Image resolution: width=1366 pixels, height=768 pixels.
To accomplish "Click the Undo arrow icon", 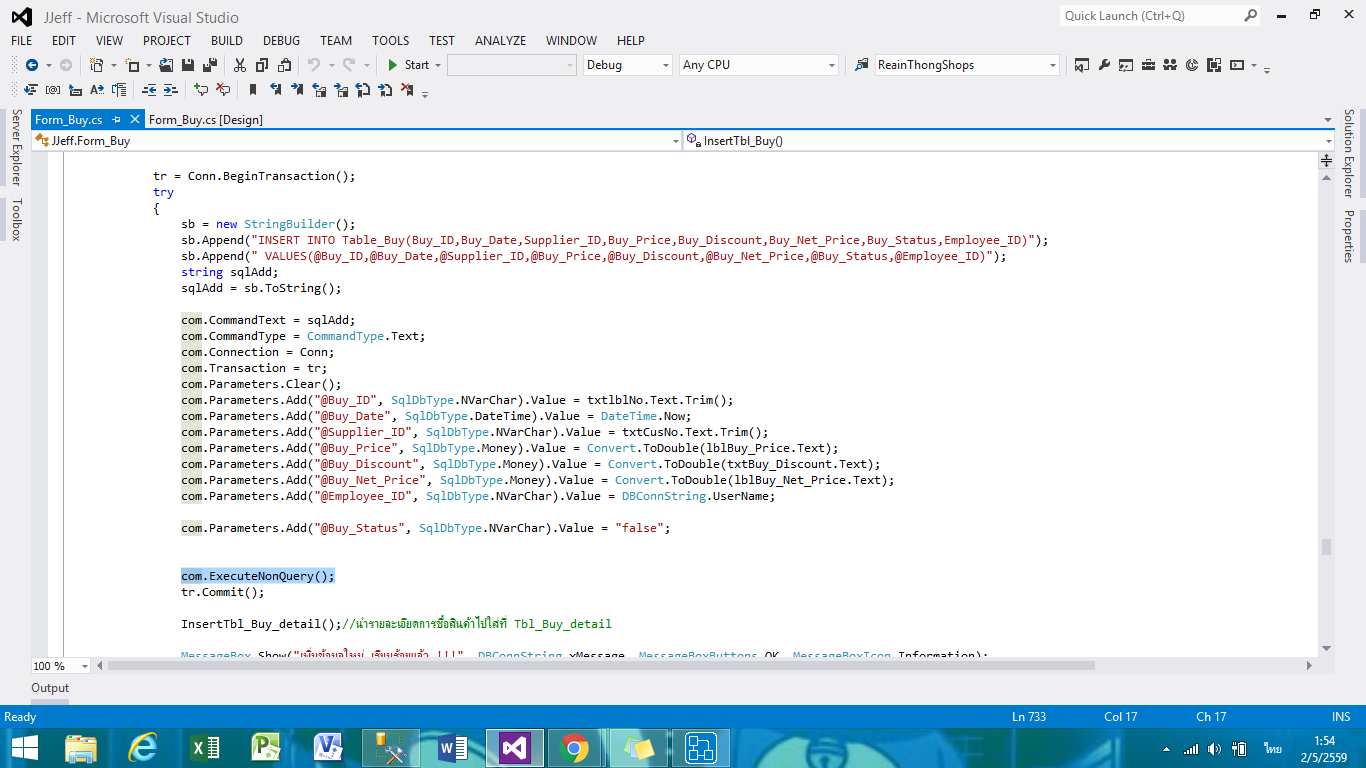I will 313,65.
